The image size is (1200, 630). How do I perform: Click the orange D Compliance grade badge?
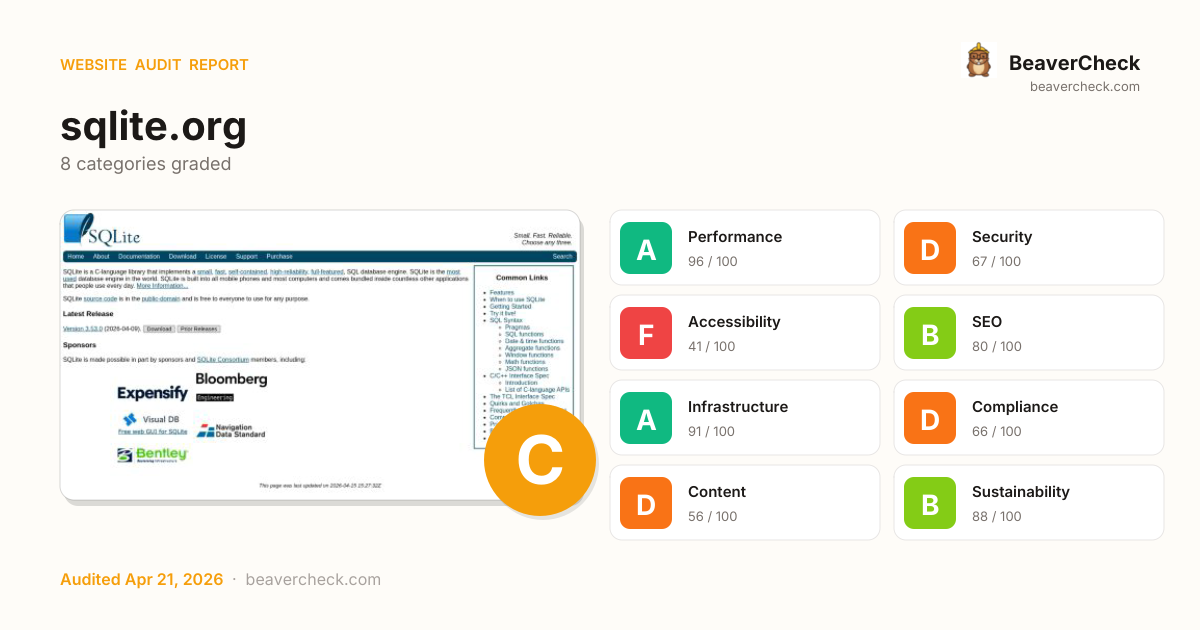[930, 418]
